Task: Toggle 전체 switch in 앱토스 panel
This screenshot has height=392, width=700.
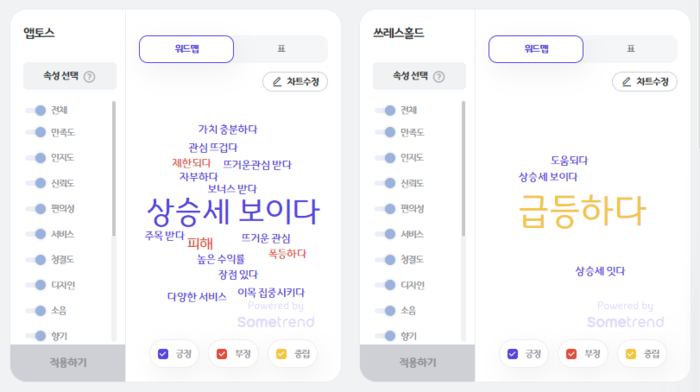Action: [36, 110]
